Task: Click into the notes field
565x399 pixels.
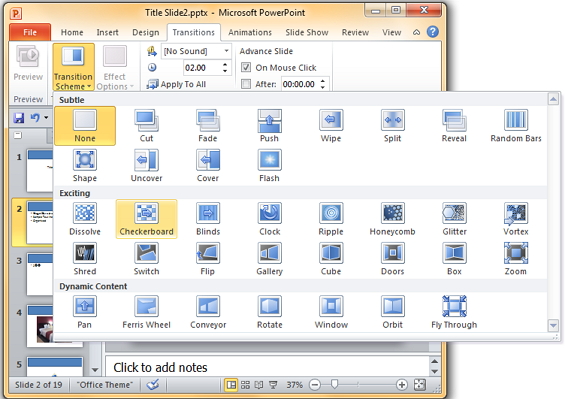Action: pos(267,367)
